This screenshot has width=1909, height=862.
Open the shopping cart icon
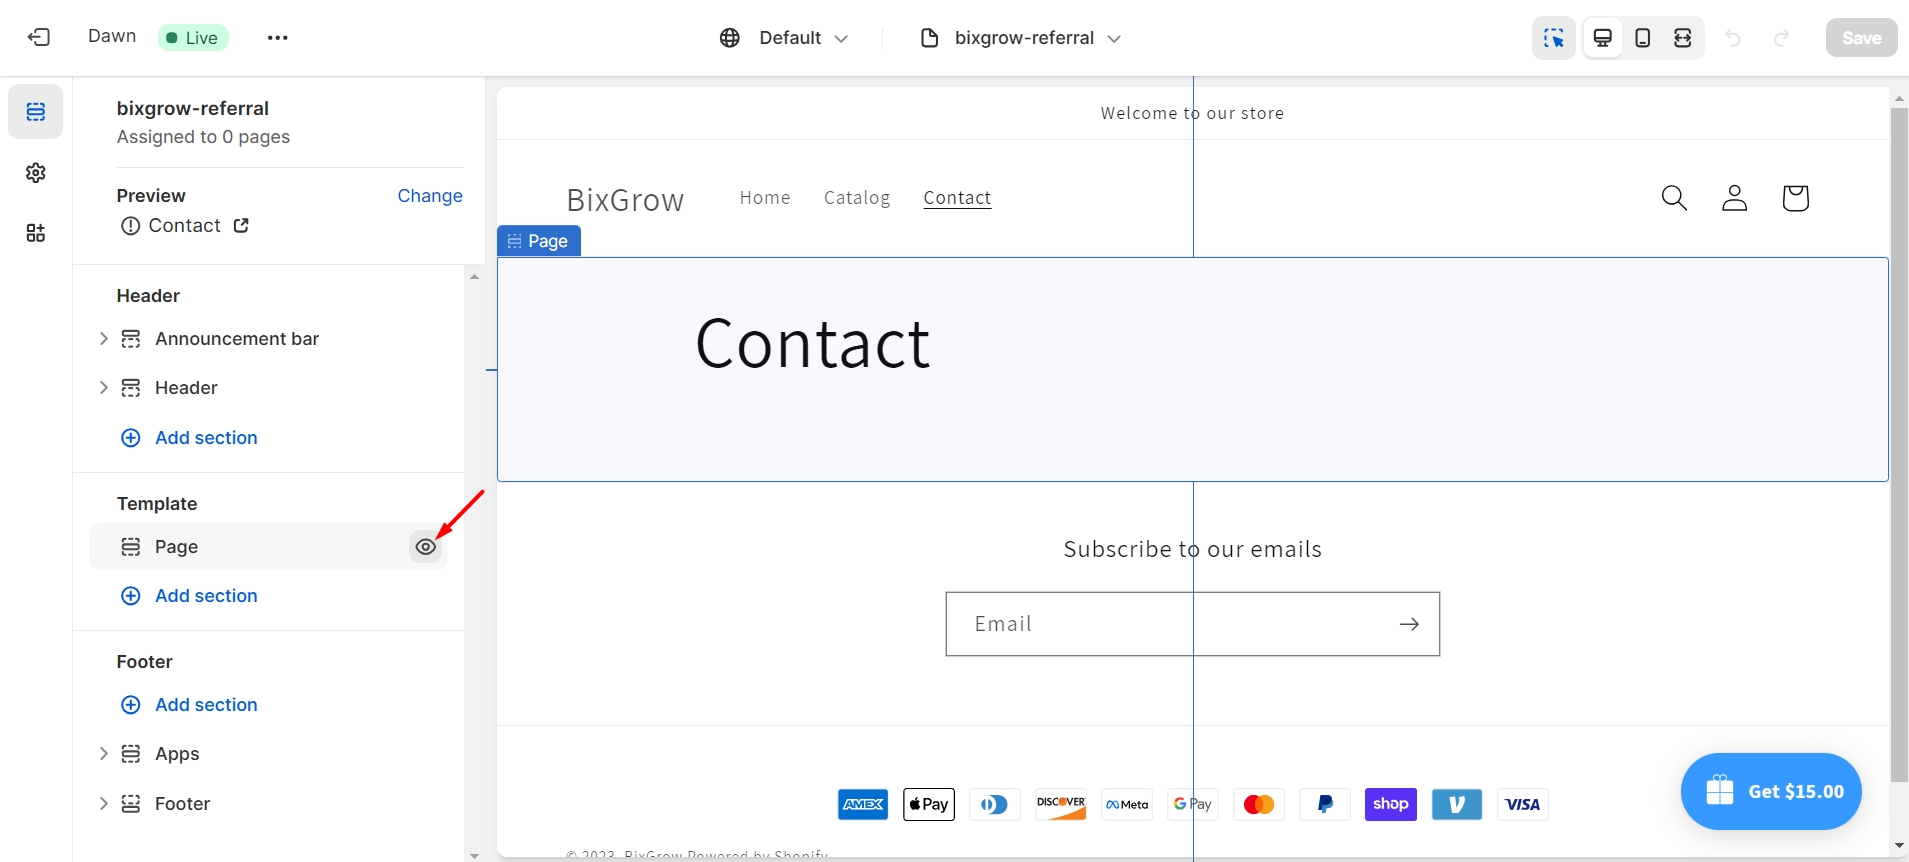pyautogui.click(x=1796, y=198)
